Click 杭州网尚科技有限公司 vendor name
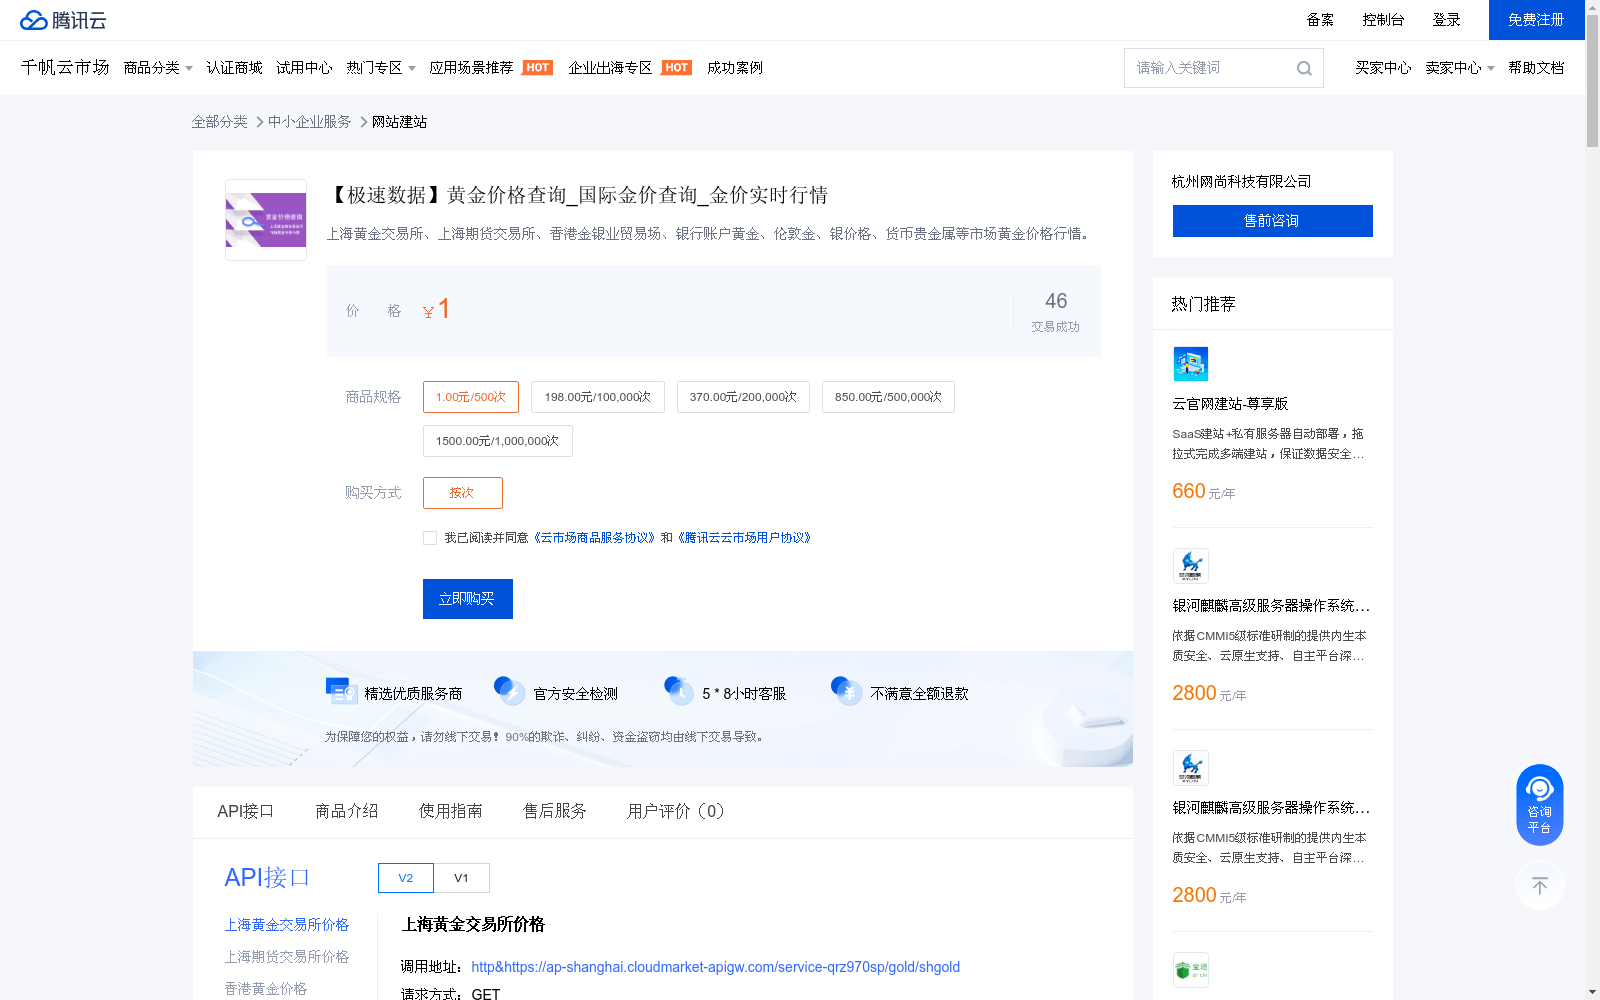The width and height of the screenshot is (1600, 1000). point(1241,182)
